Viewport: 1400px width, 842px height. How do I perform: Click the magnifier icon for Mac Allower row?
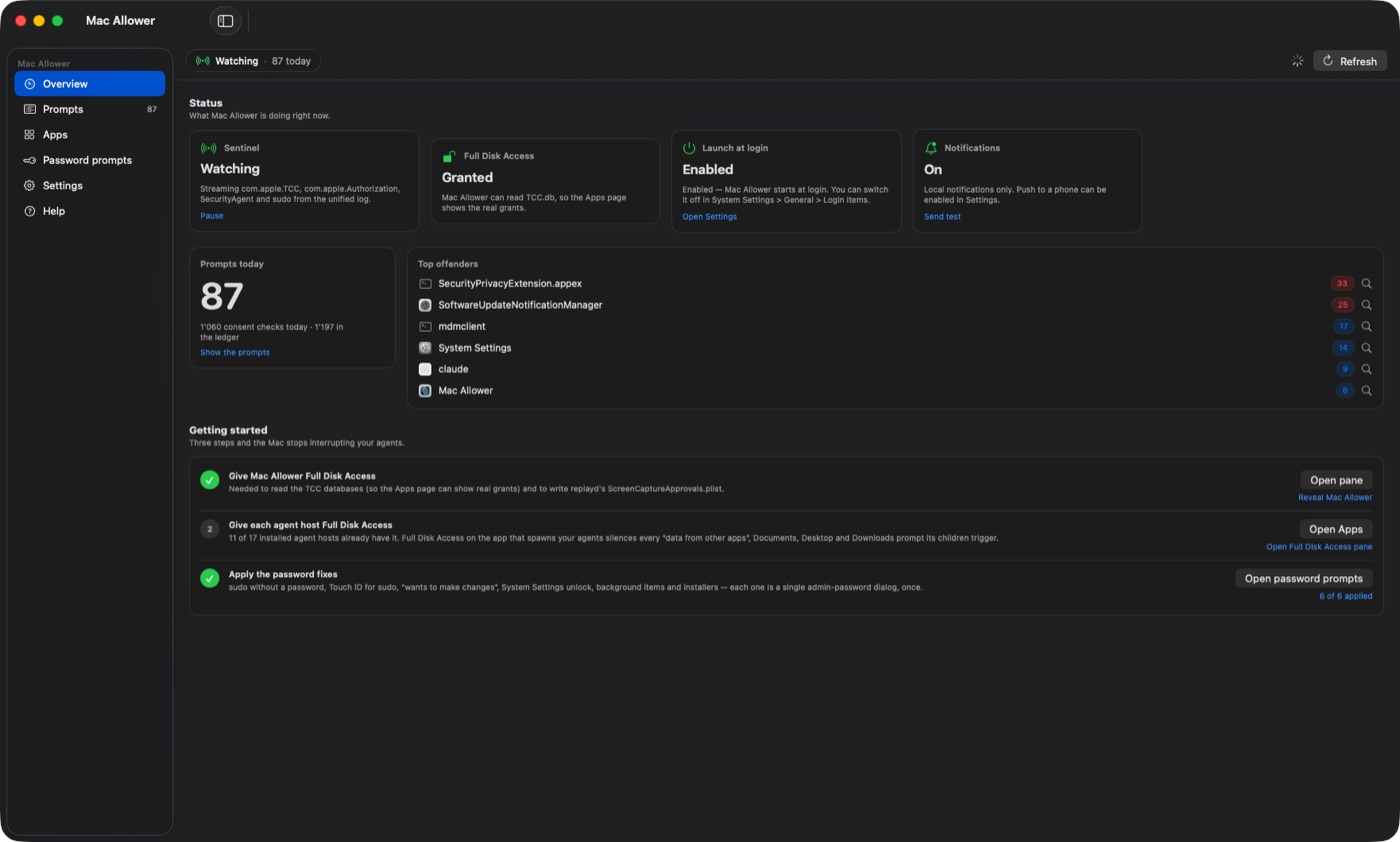(x=1367, y=391)
